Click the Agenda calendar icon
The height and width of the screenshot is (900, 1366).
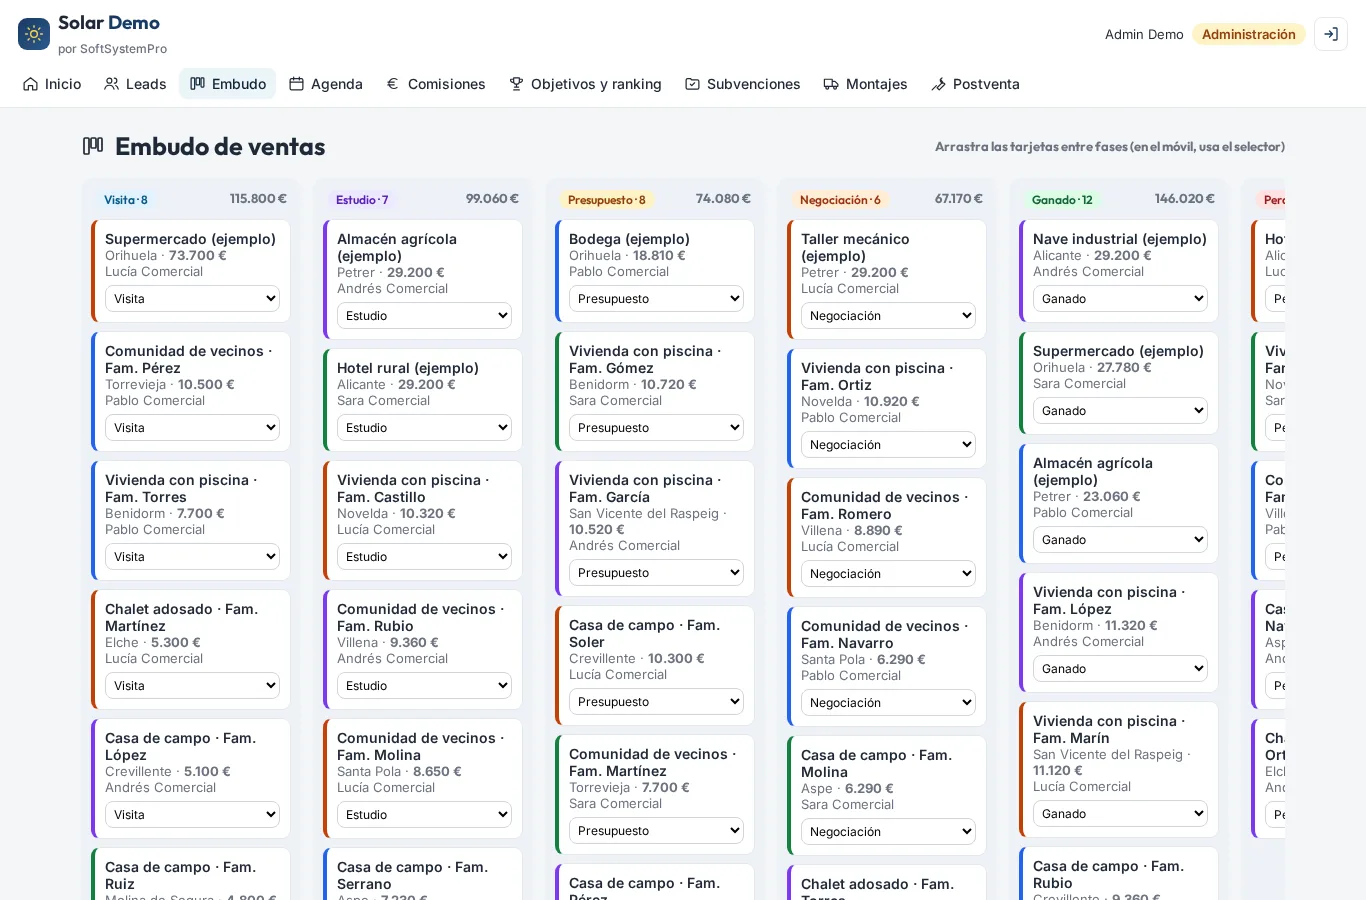297,84
